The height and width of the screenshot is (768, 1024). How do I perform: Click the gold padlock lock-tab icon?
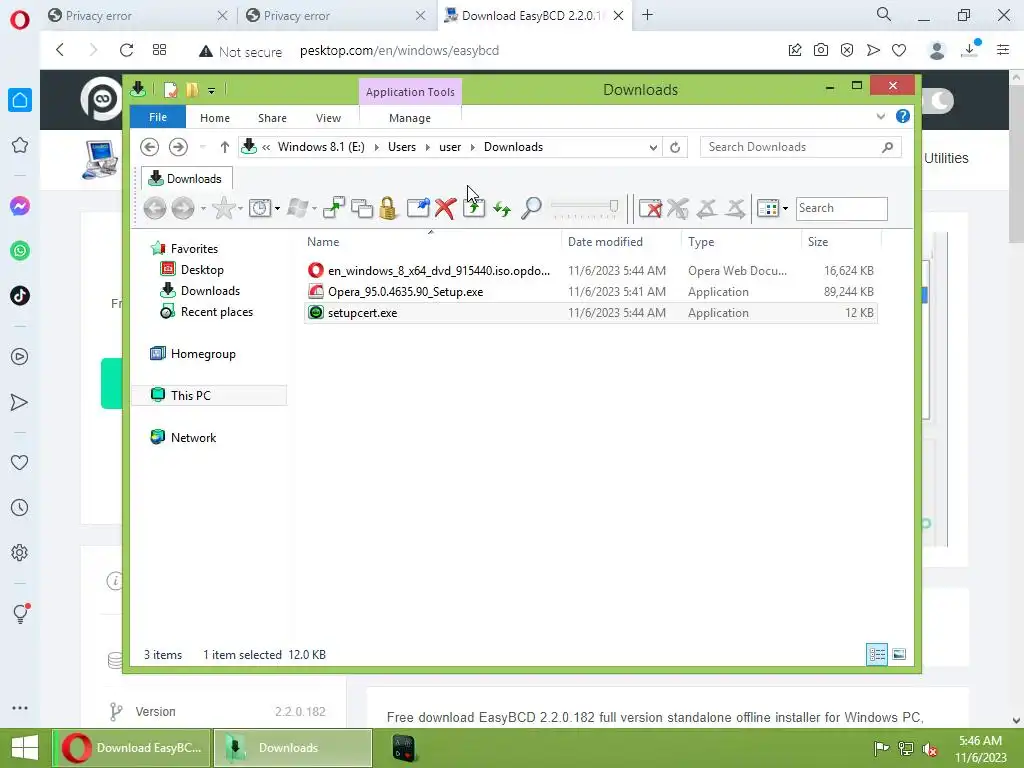tap(388, 208)
